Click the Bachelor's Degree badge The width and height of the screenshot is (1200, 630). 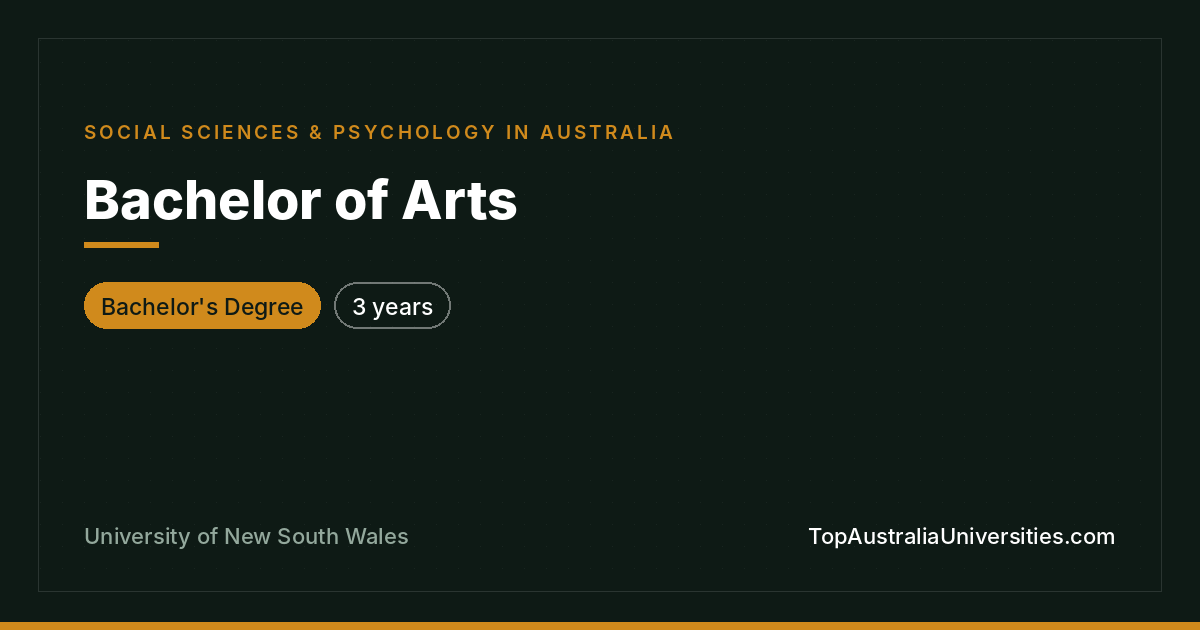pos(202,306)
